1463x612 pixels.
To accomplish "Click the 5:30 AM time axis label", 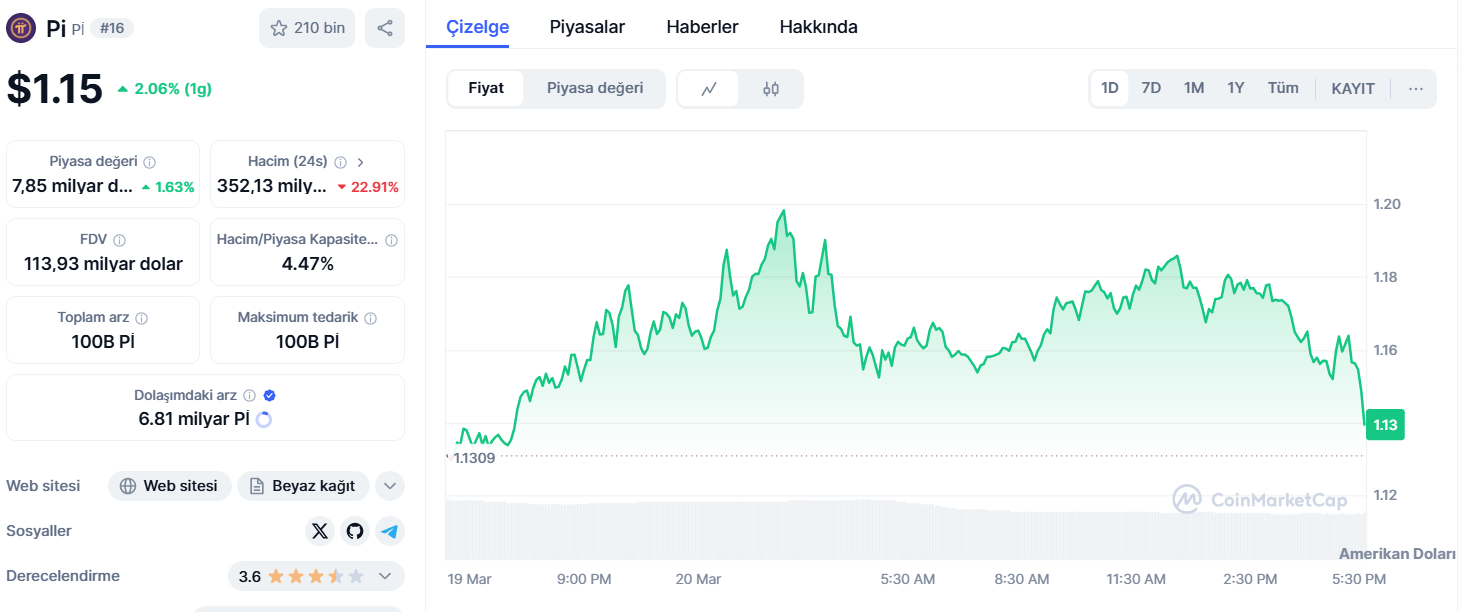I will (908, 579).
